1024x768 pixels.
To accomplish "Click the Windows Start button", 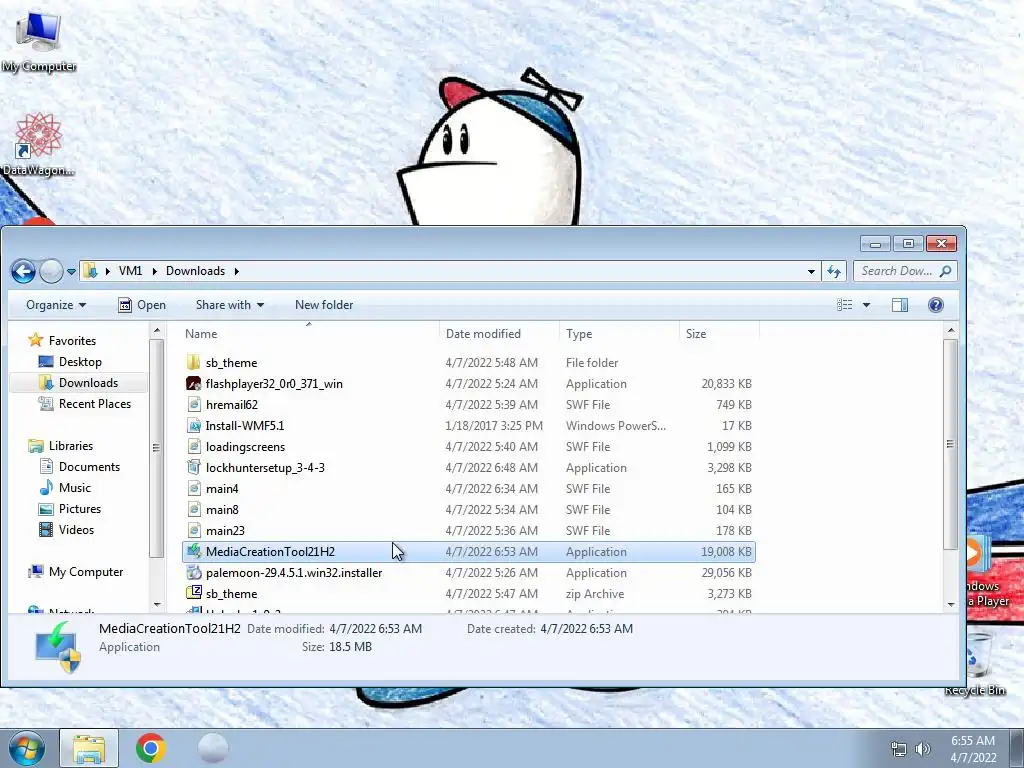I will click(26, 748).
